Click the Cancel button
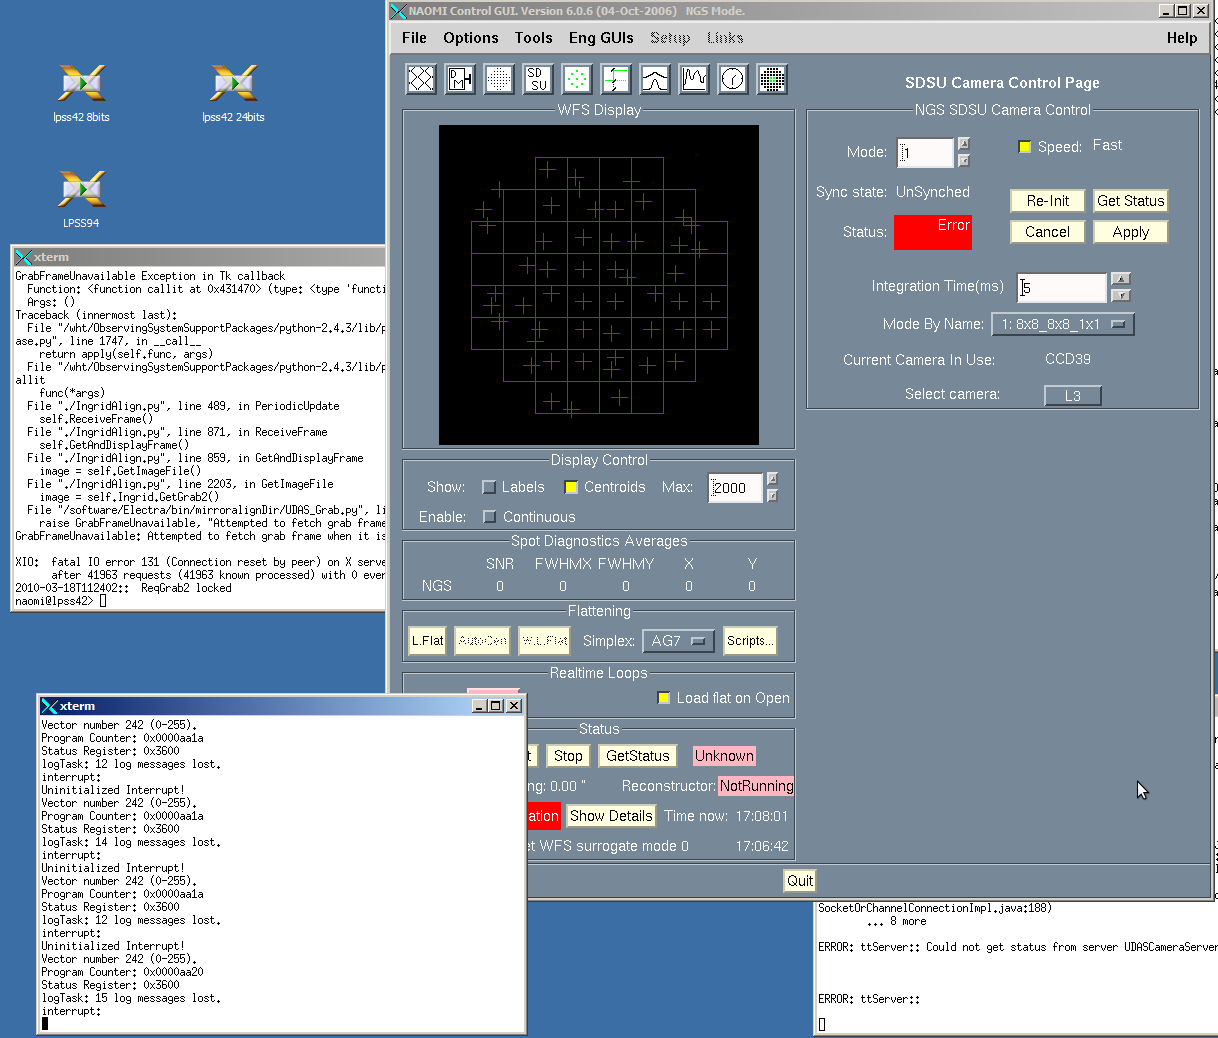The image size is (1218, 1038). (1047, 232)
